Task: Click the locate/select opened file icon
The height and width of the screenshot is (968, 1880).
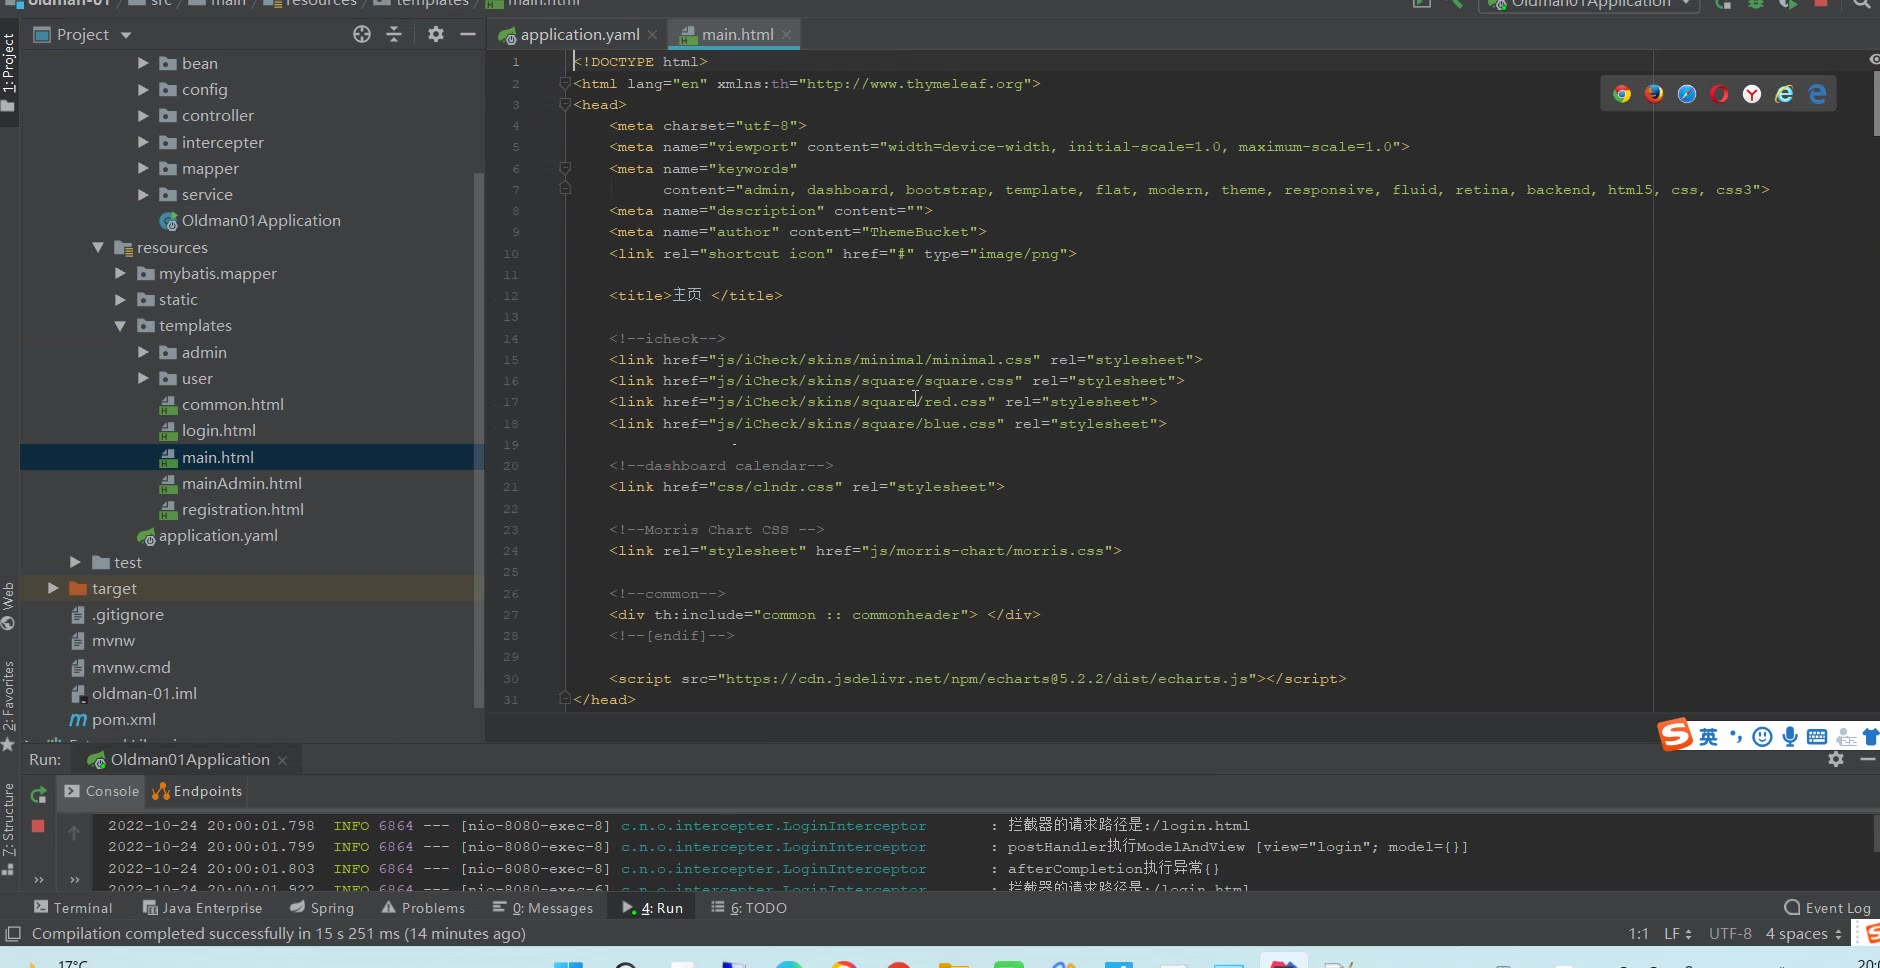Action: [362, 34]
